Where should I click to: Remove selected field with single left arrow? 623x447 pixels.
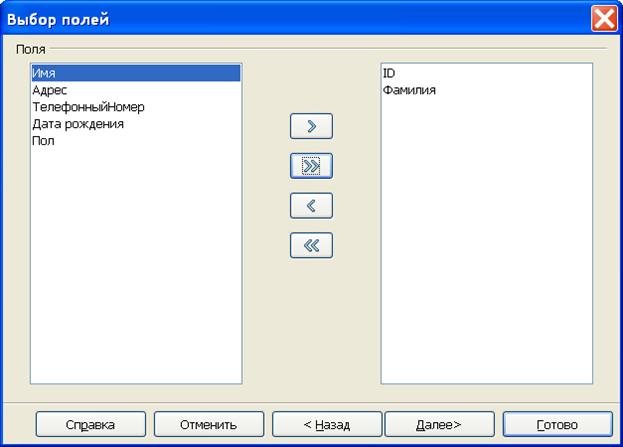(311, 206)
